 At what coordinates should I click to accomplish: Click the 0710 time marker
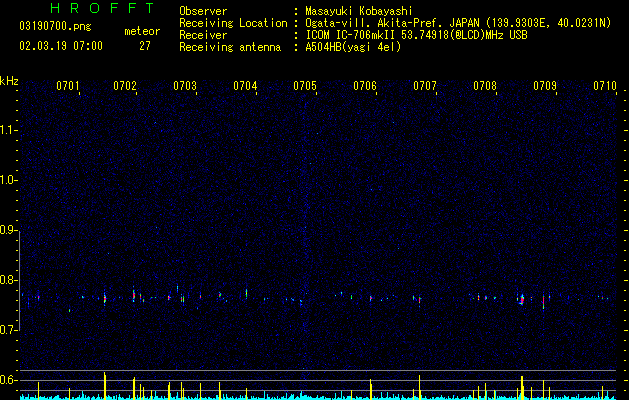coord(605,86)
